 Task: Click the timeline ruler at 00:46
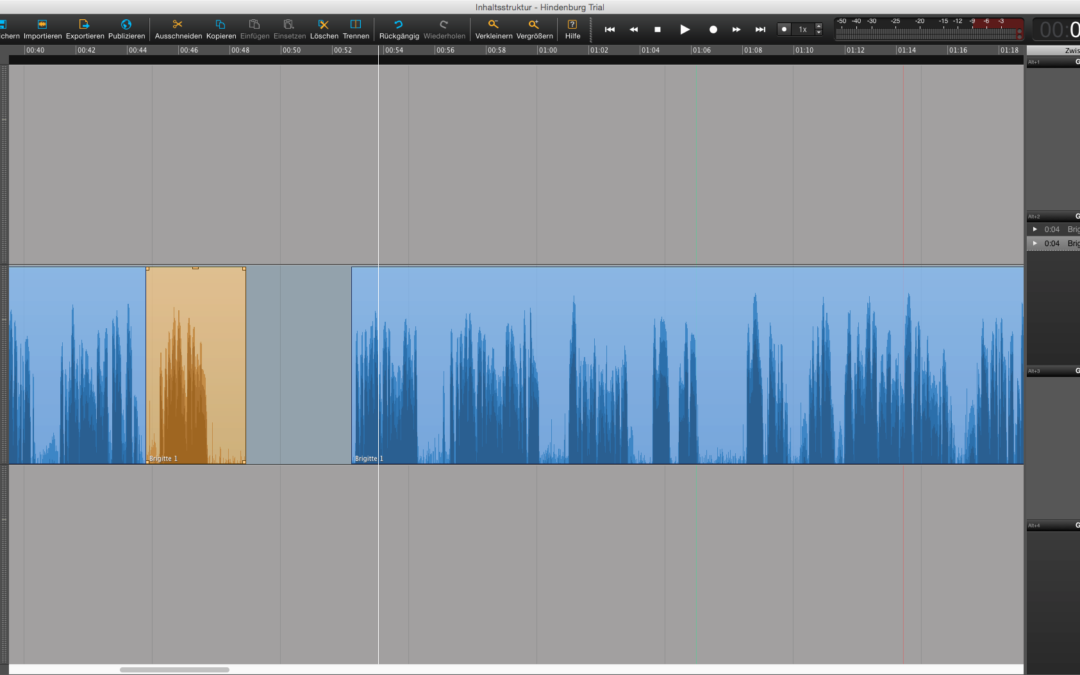pos(188,50)
